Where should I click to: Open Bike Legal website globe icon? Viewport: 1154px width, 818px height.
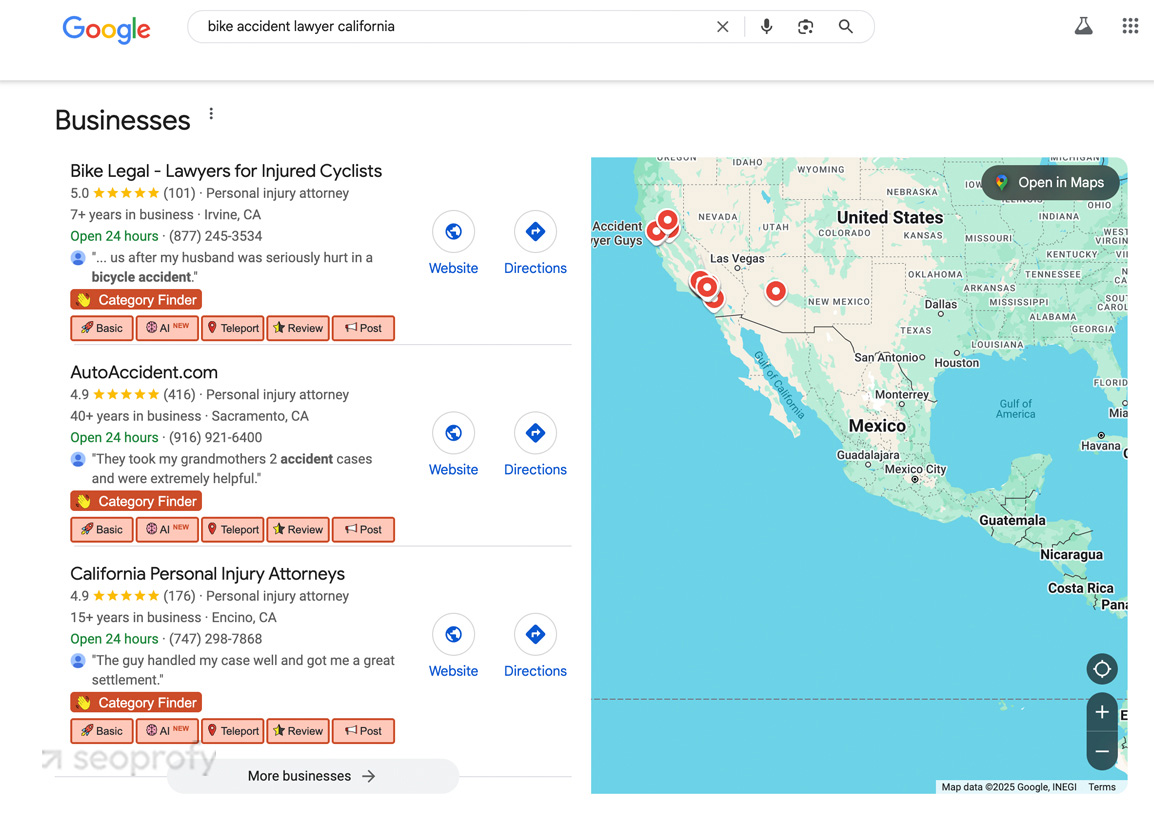pos(453,232)
